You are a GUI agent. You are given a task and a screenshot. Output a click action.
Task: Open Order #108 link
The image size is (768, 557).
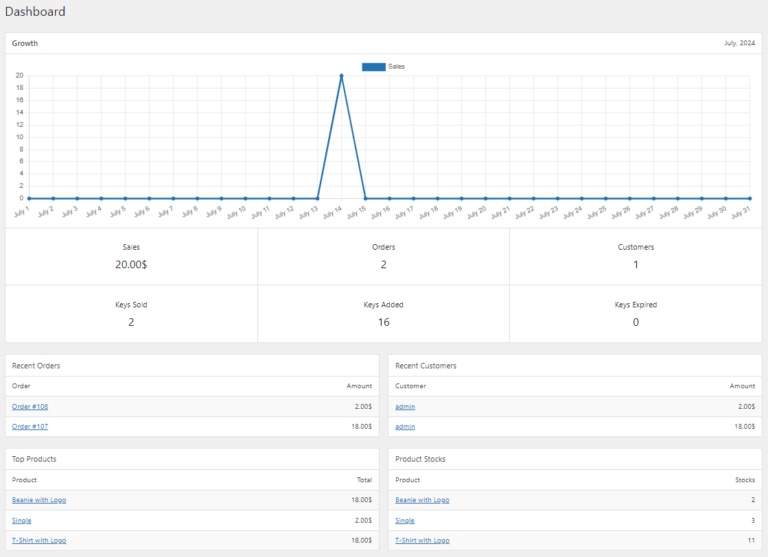[x=30, y=407]
